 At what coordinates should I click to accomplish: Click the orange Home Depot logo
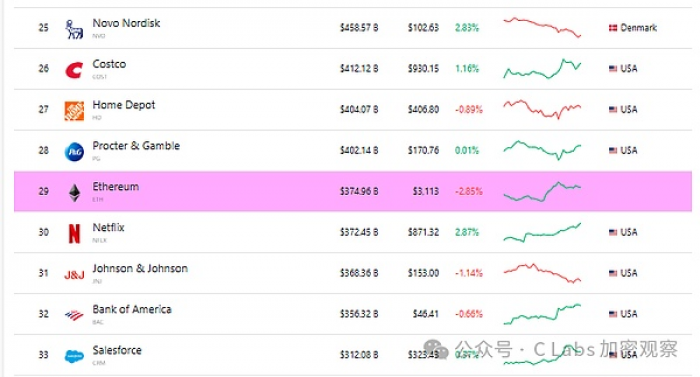(74, 111)
